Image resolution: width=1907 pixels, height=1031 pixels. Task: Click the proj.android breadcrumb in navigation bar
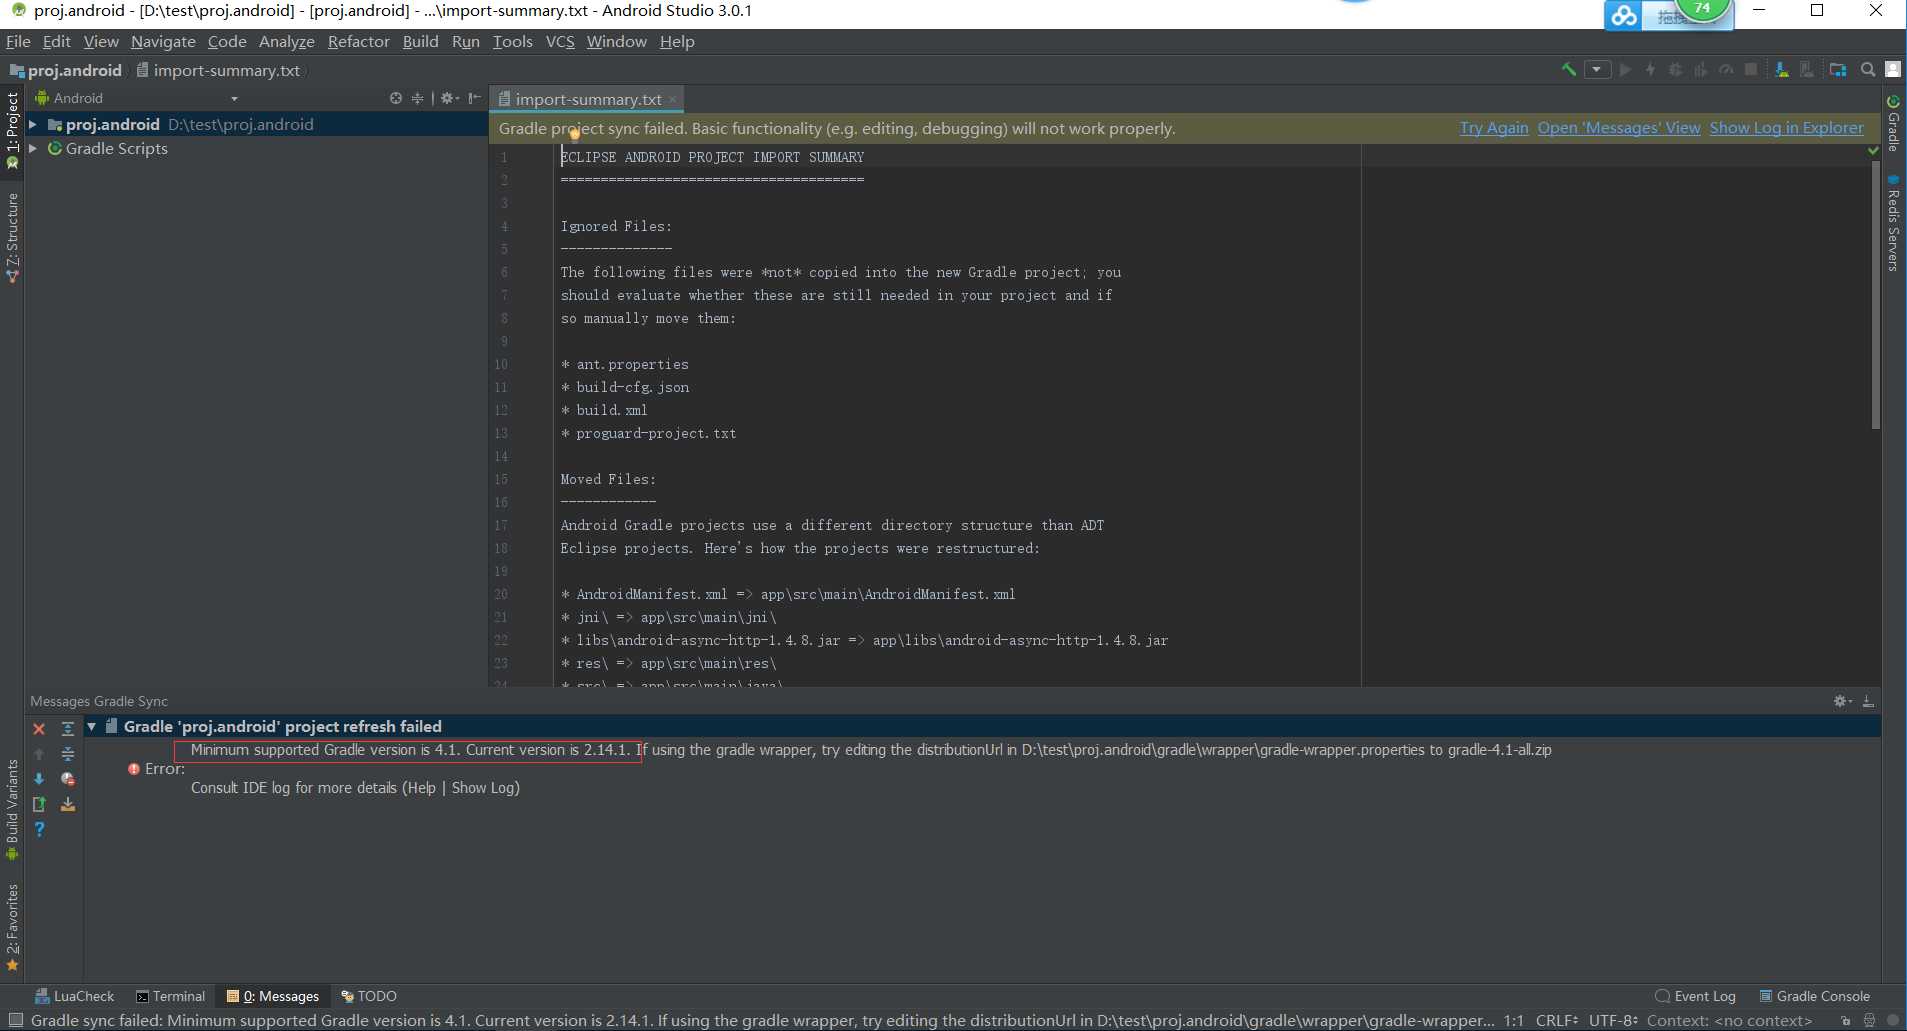[x=66, y=70]
